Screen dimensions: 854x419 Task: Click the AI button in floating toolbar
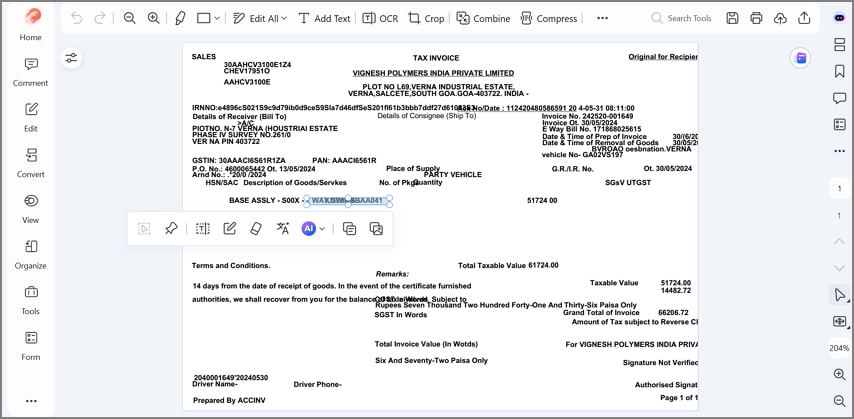[309, 229]
